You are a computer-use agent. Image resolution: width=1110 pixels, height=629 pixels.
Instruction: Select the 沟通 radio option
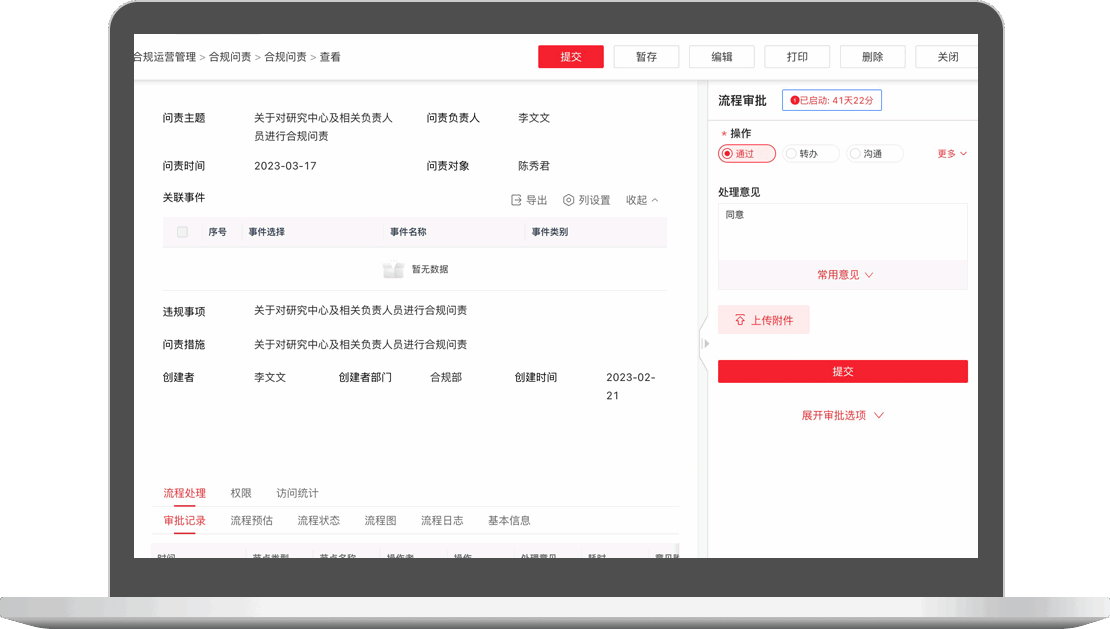pos(854,154)
